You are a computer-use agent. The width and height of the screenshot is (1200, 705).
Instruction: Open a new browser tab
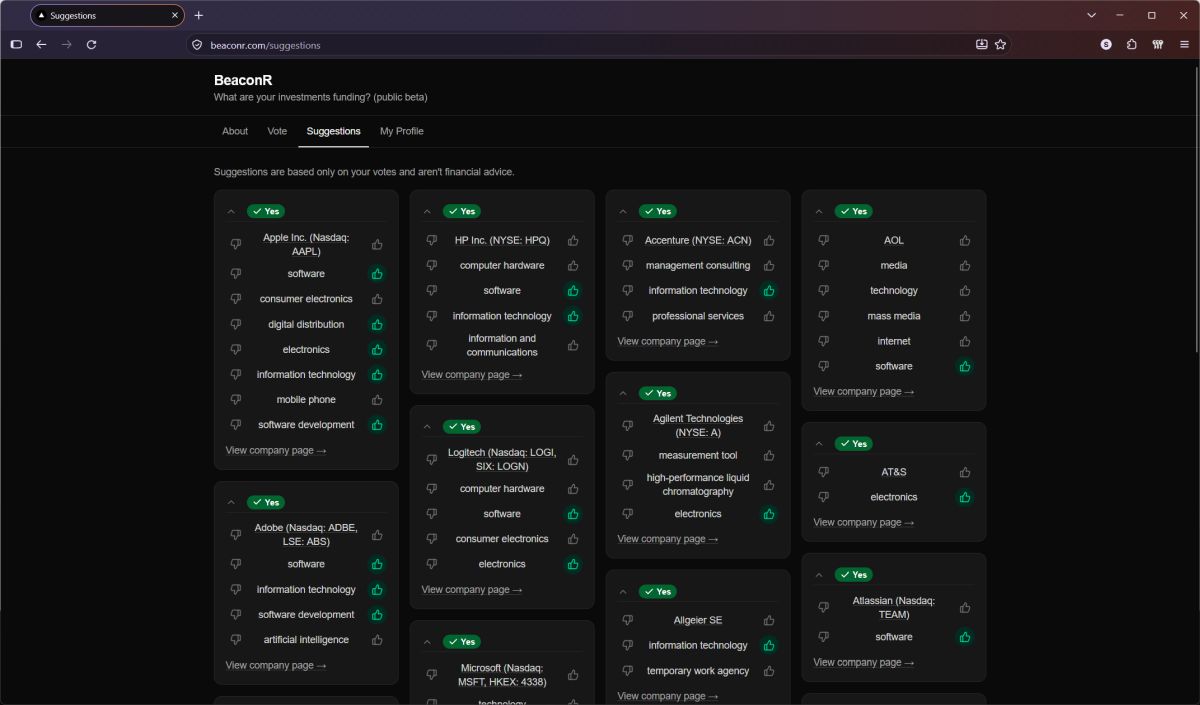(198, 15)
